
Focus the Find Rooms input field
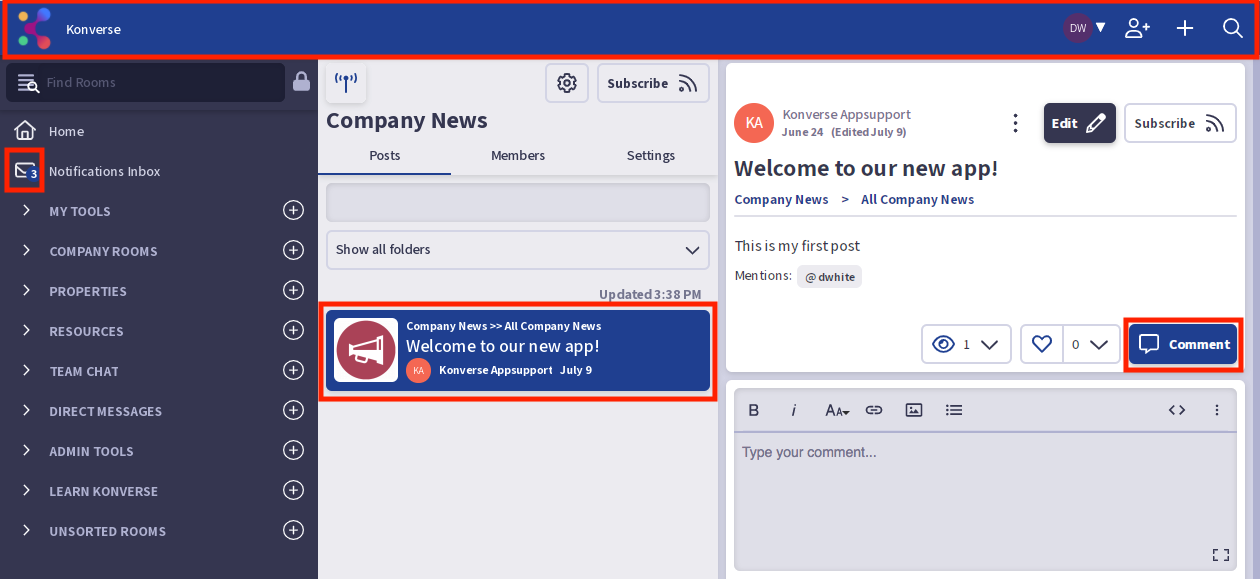pos(146,82)
